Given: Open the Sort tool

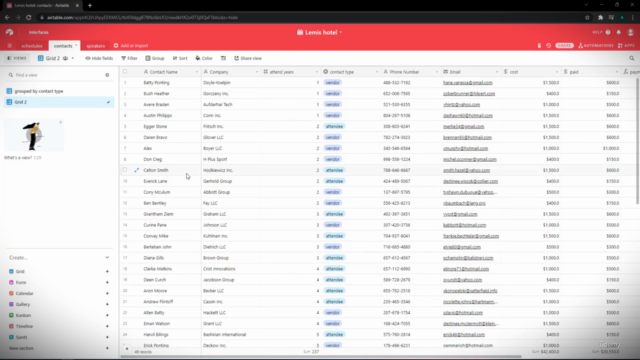Looking at the screenshot, I should point(180,58).
